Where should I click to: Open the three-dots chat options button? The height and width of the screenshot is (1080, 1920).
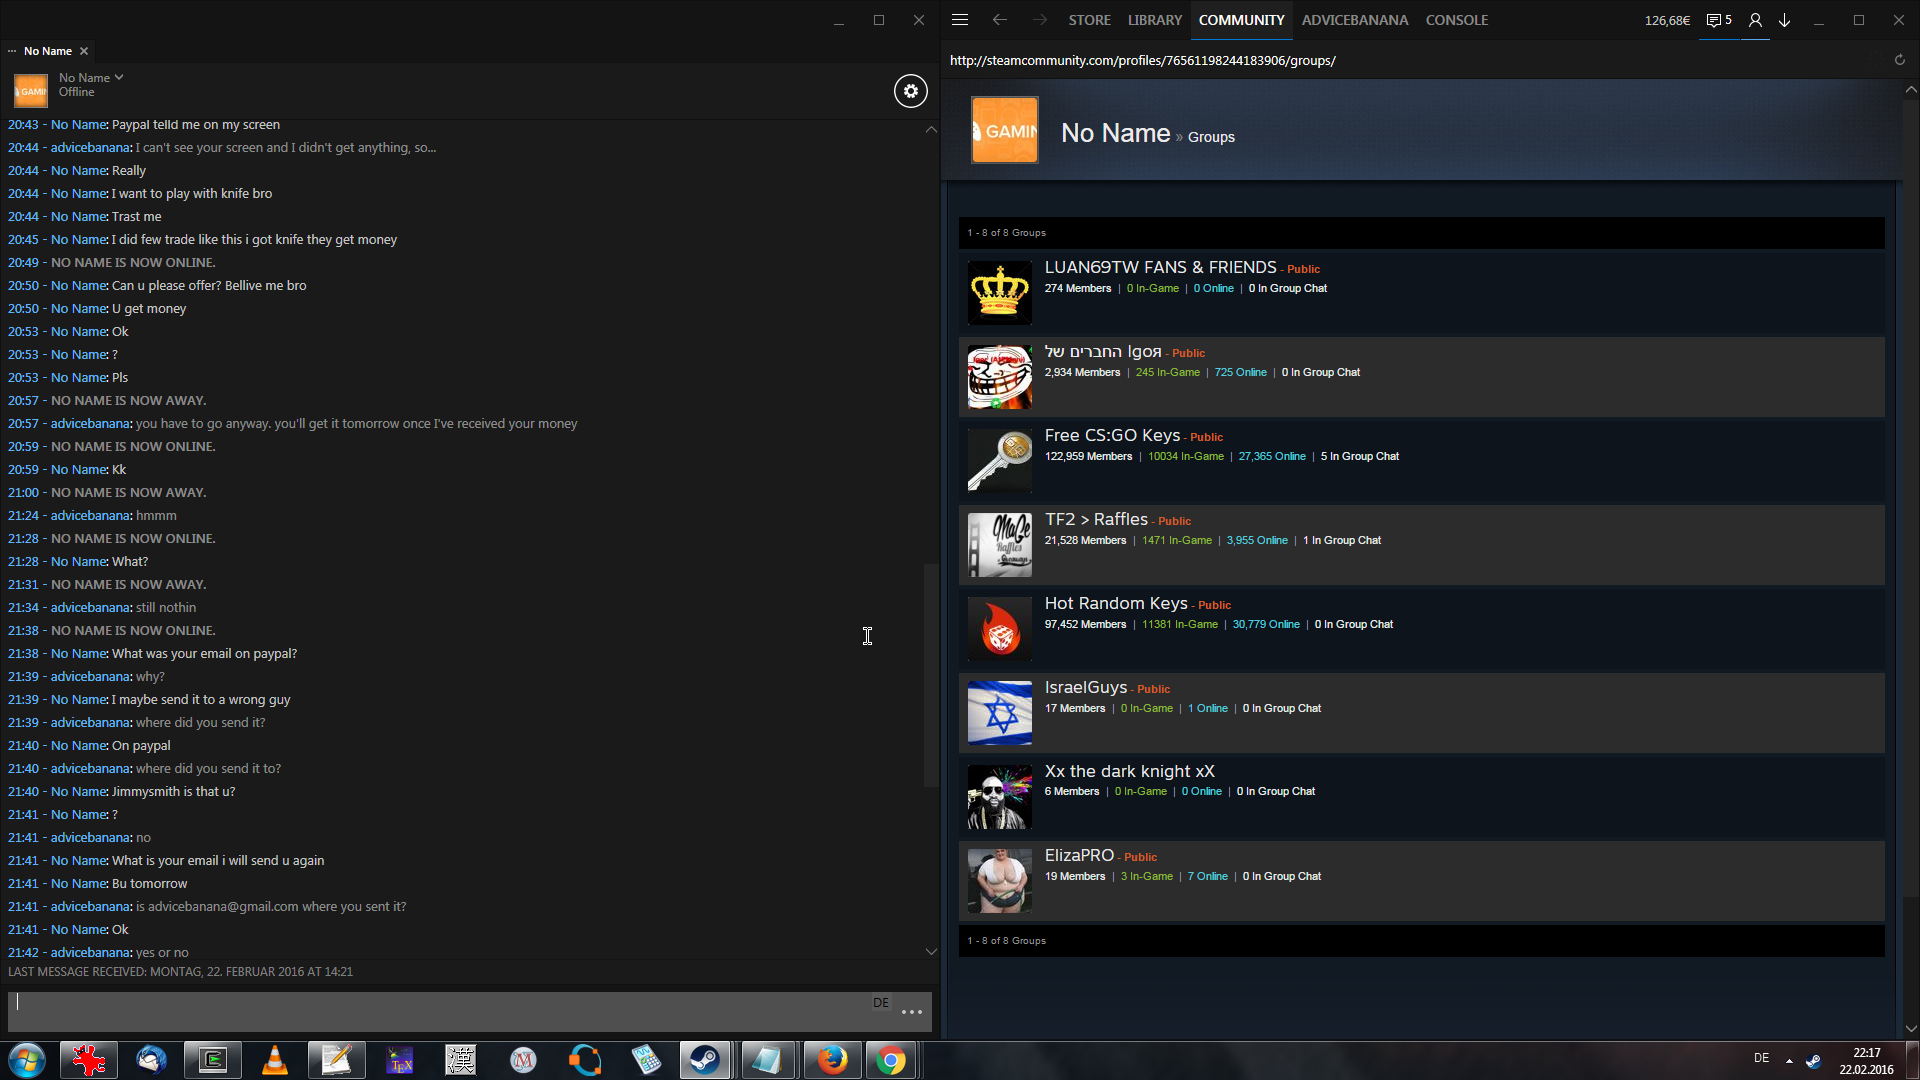(x=911, y=1012)
